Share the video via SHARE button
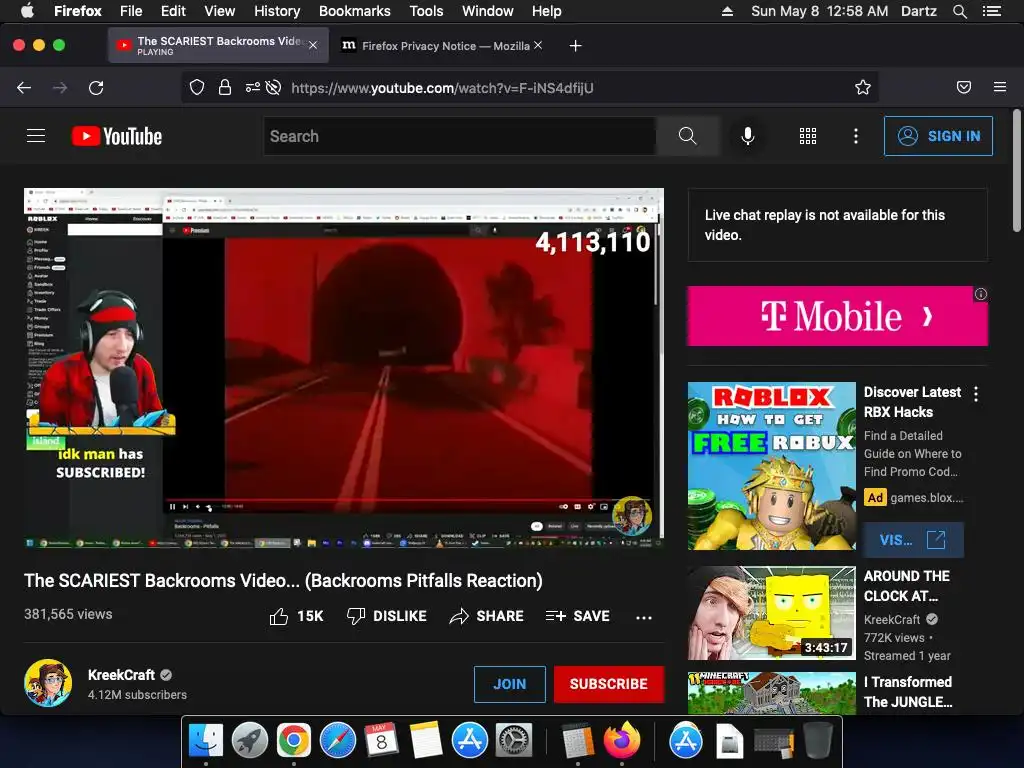 (487, 616)
